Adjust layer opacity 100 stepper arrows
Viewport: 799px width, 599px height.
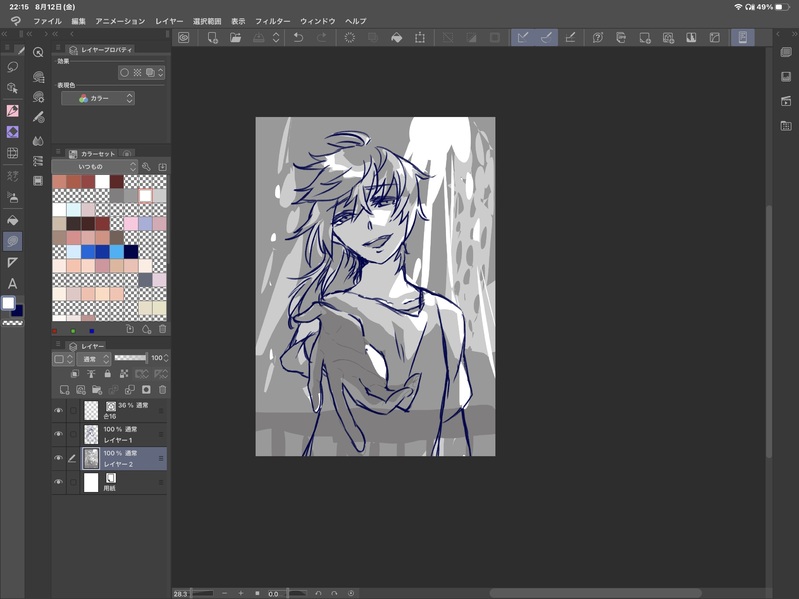point(166,358)
